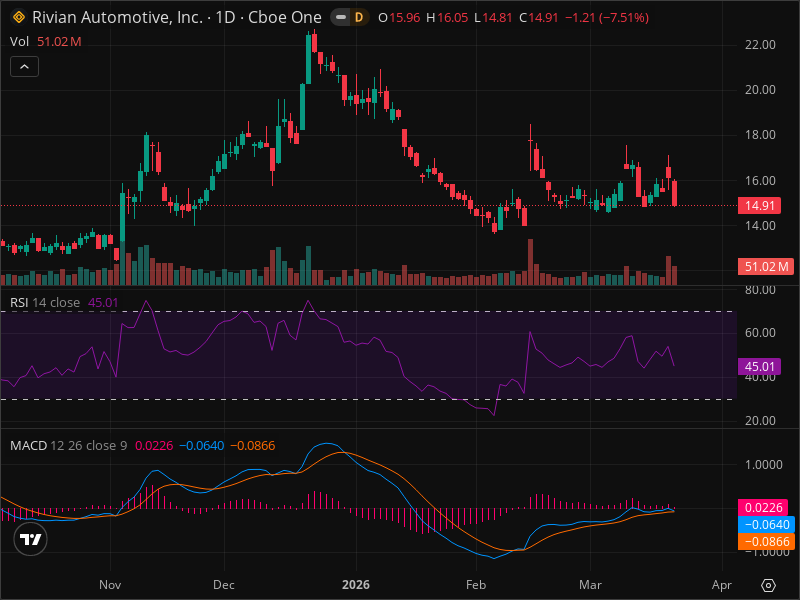Click the −0.0640 MACD line axis label
This screenshot has width=800, height=600.
click(x=766, y=524)
